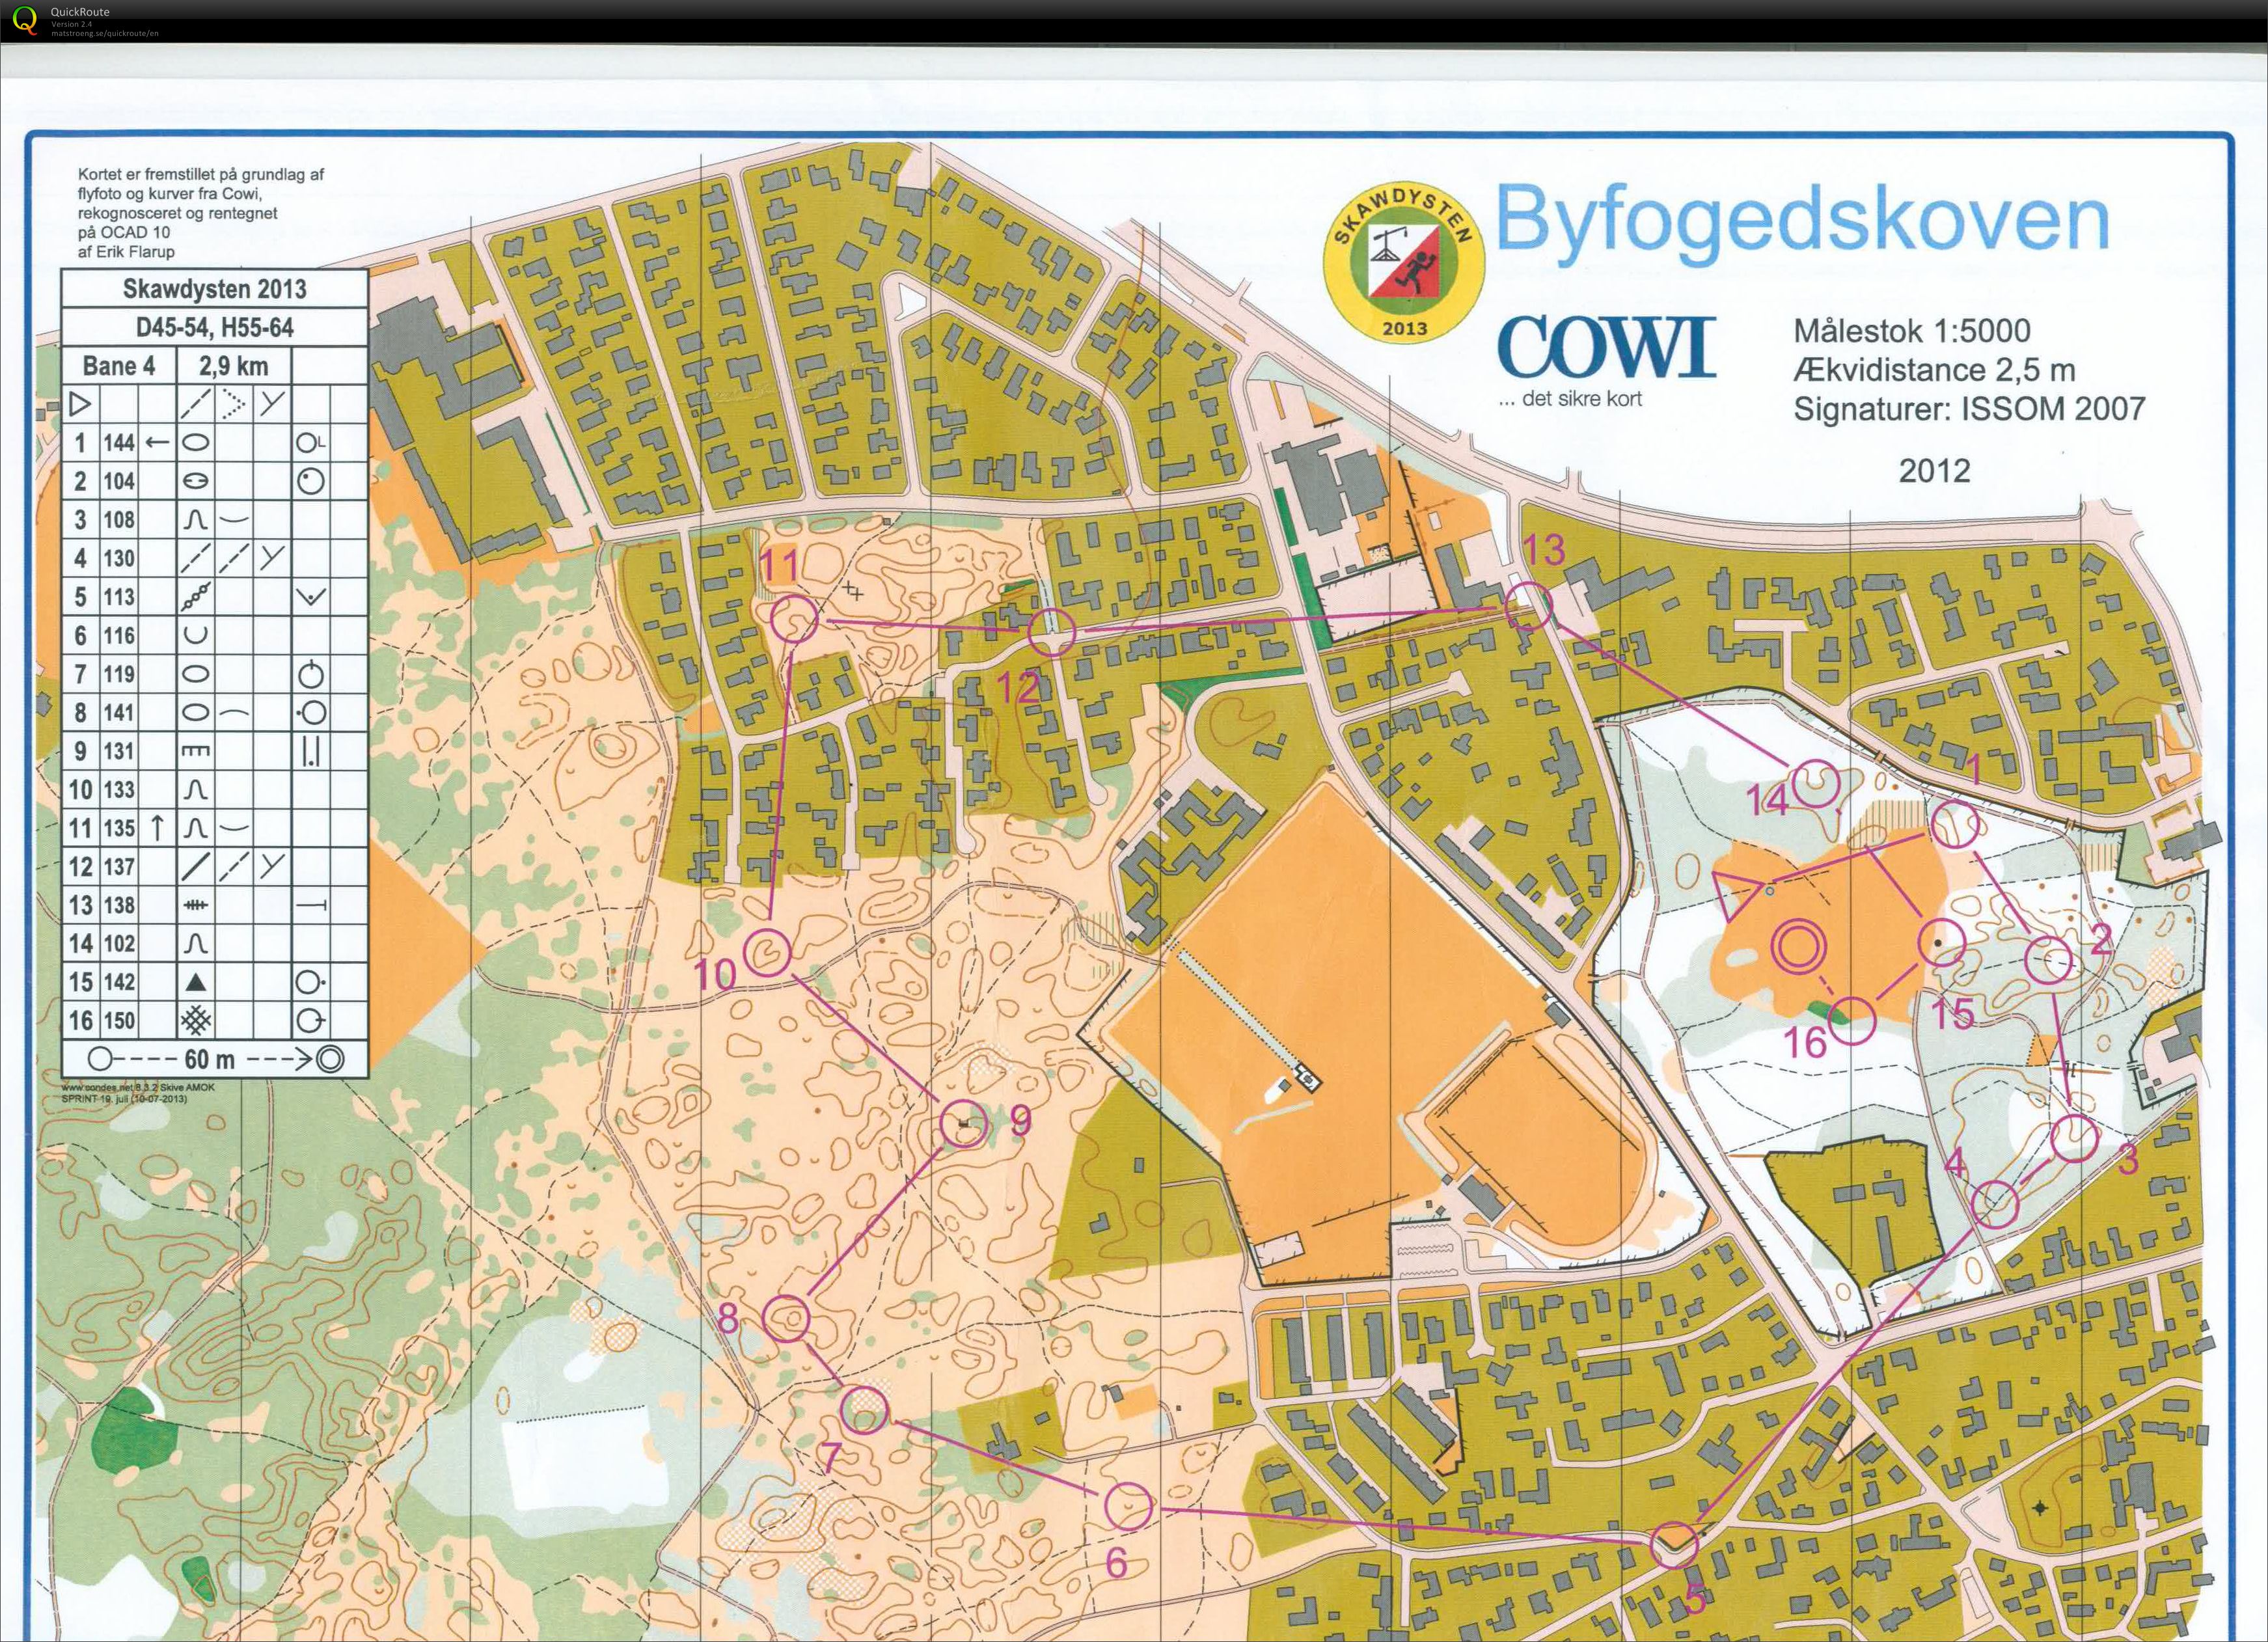Click the left-arrow symbol in row 1
Screen dimensions: 2268x1642
tap(157, 442)
